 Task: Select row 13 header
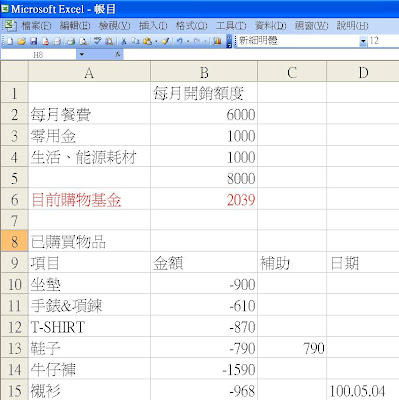(x=14, y=348)
